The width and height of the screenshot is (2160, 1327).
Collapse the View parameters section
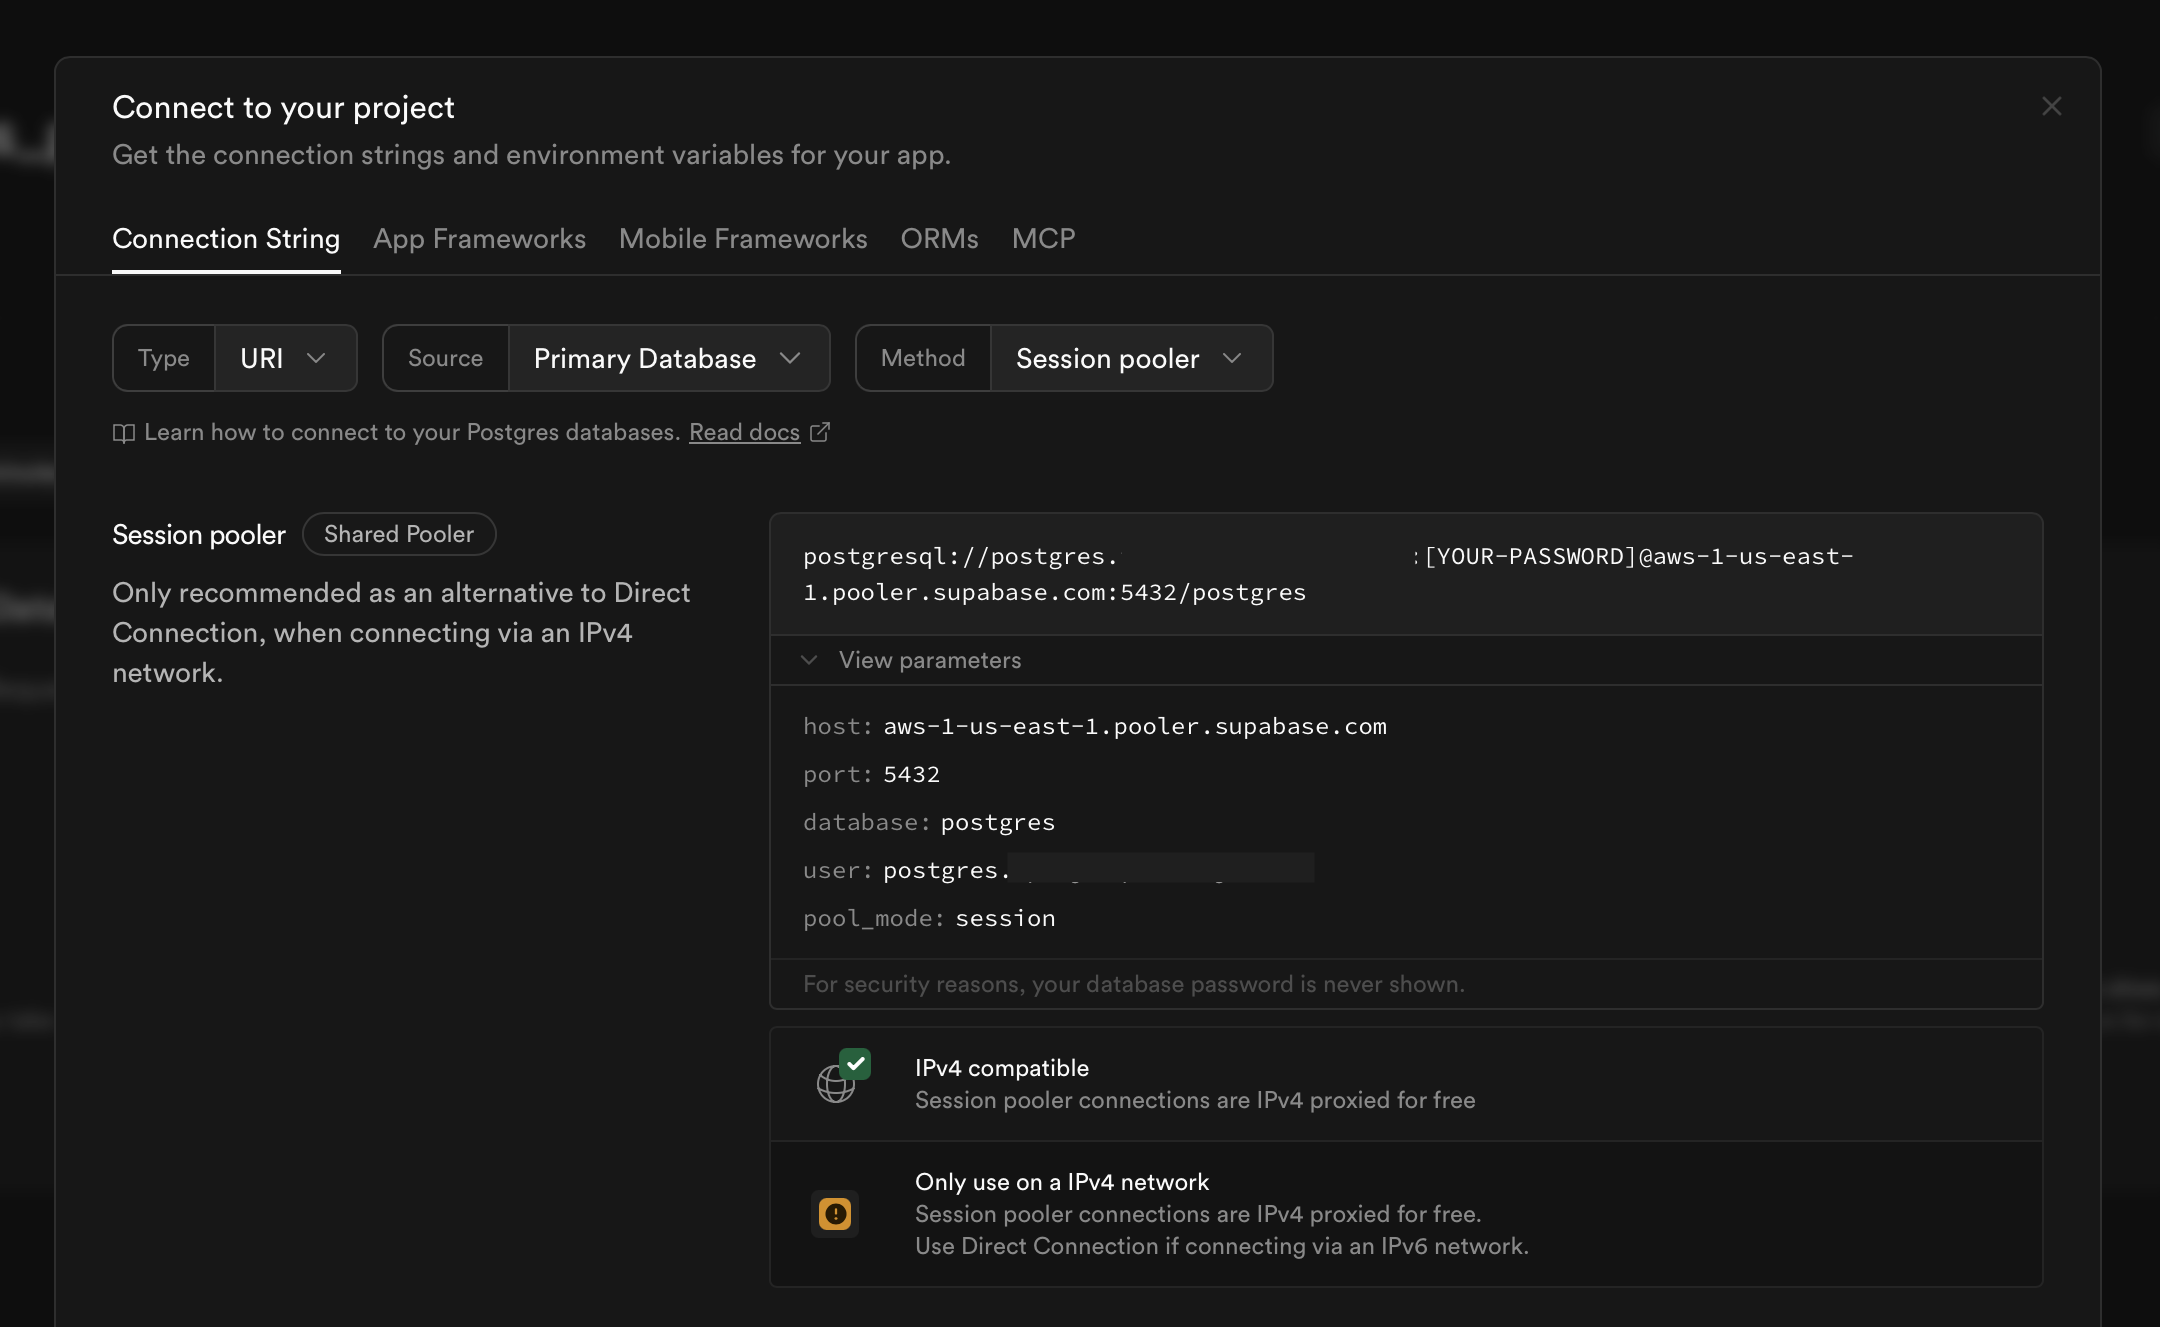[x=930, y=660]
